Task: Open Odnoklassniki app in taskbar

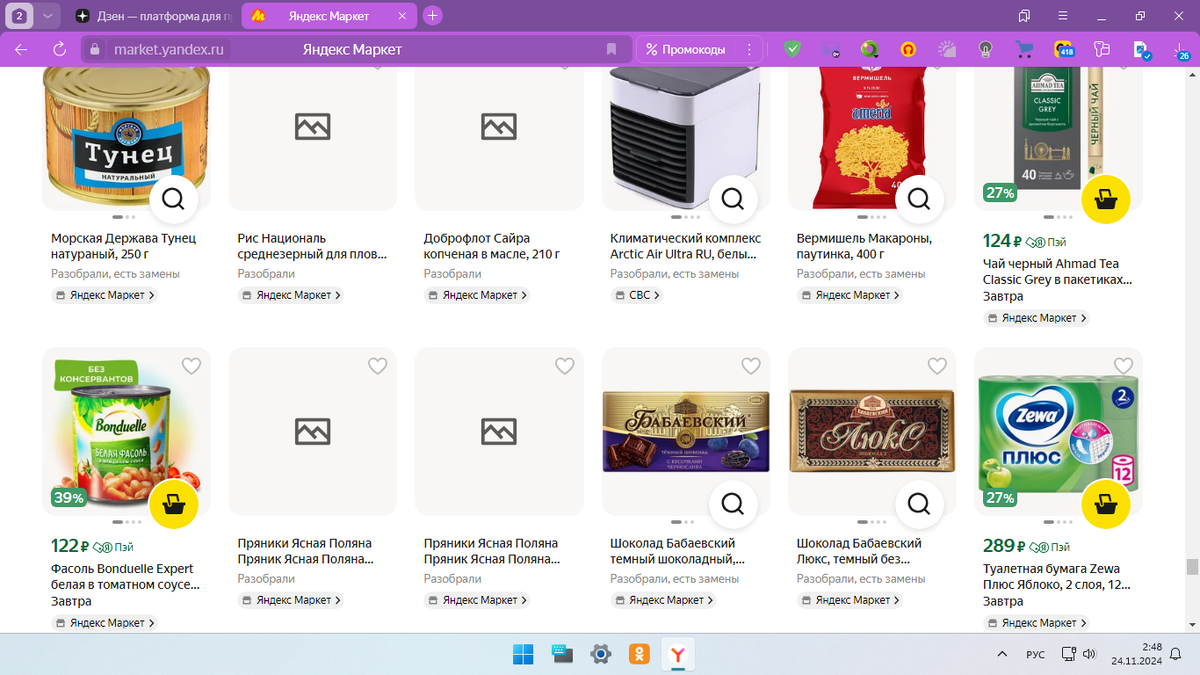Action: coord(640,655)
